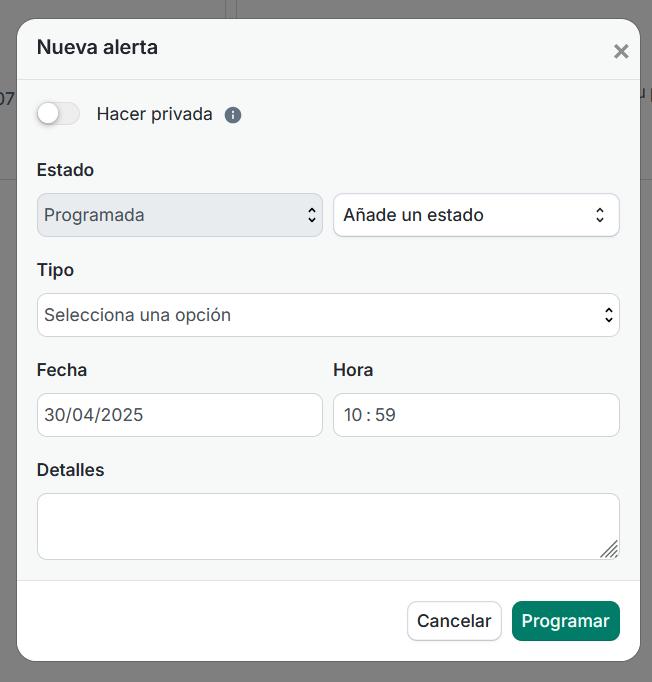652x682 pixels.
Task: Click the green Programar button
Action: click(565, 621)
